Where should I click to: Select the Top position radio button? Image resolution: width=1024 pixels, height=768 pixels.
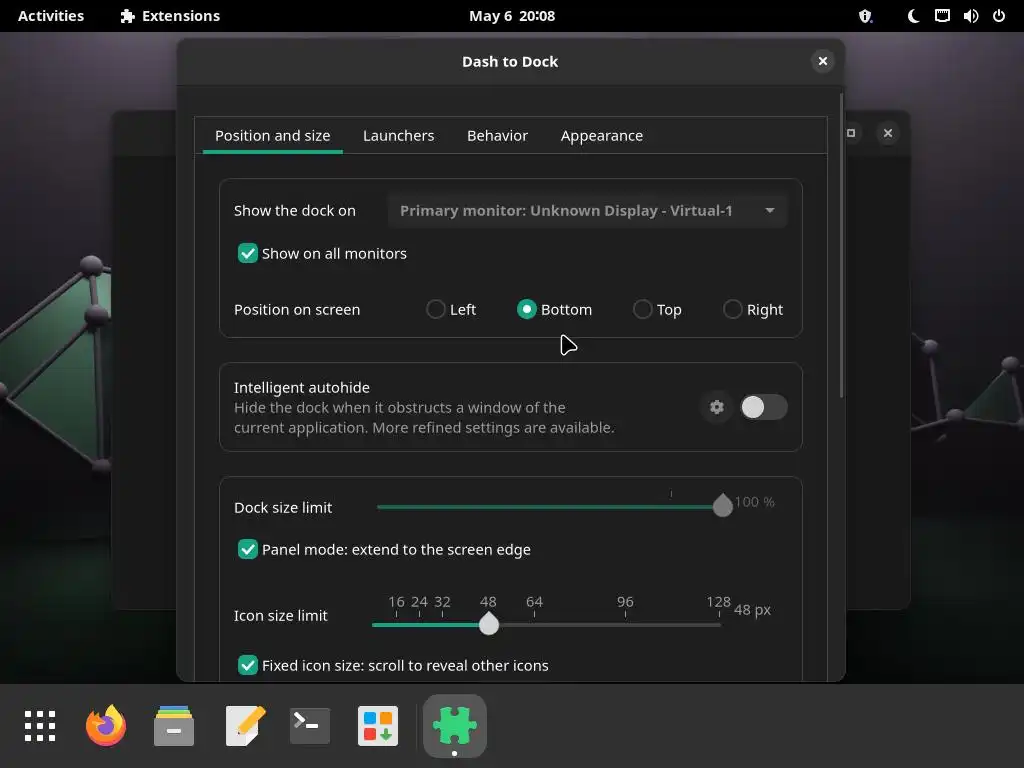tap(643, 310)
